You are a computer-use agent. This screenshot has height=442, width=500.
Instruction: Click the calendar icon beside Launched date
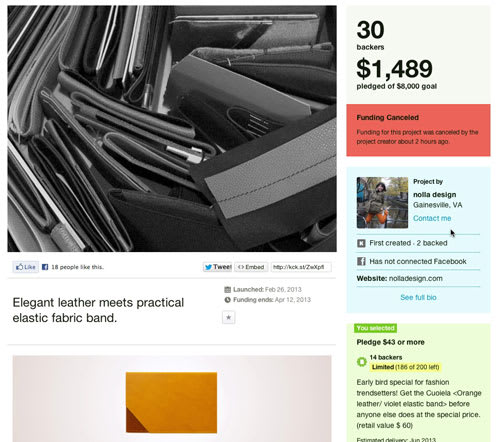pos(228,289)
